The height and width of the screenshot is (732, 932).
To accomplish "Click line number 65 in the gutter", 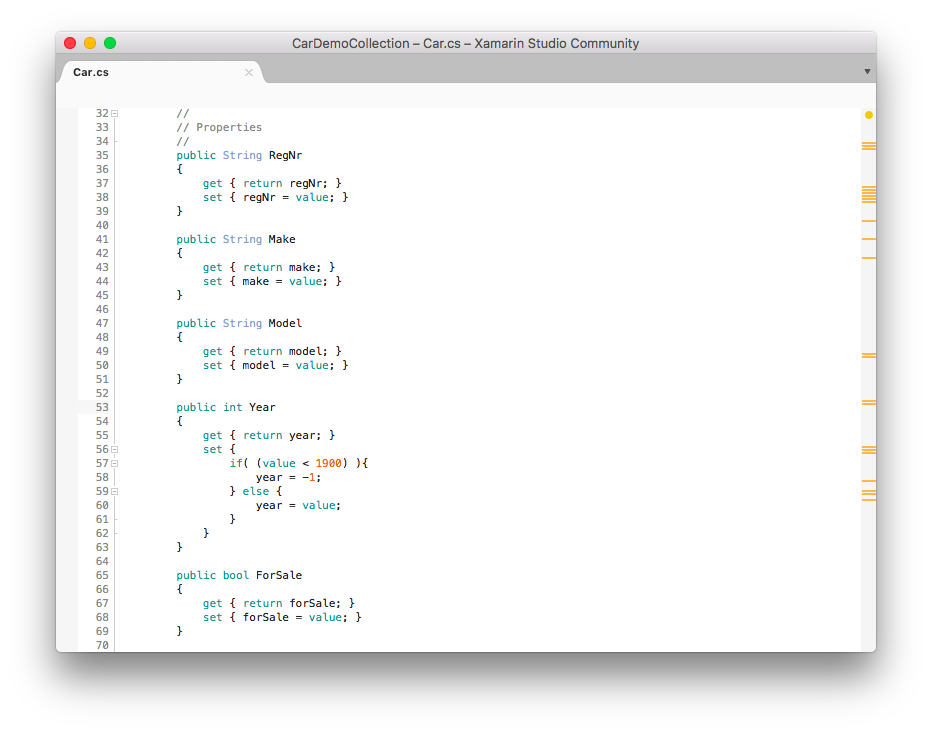I will tap(102, 576).
